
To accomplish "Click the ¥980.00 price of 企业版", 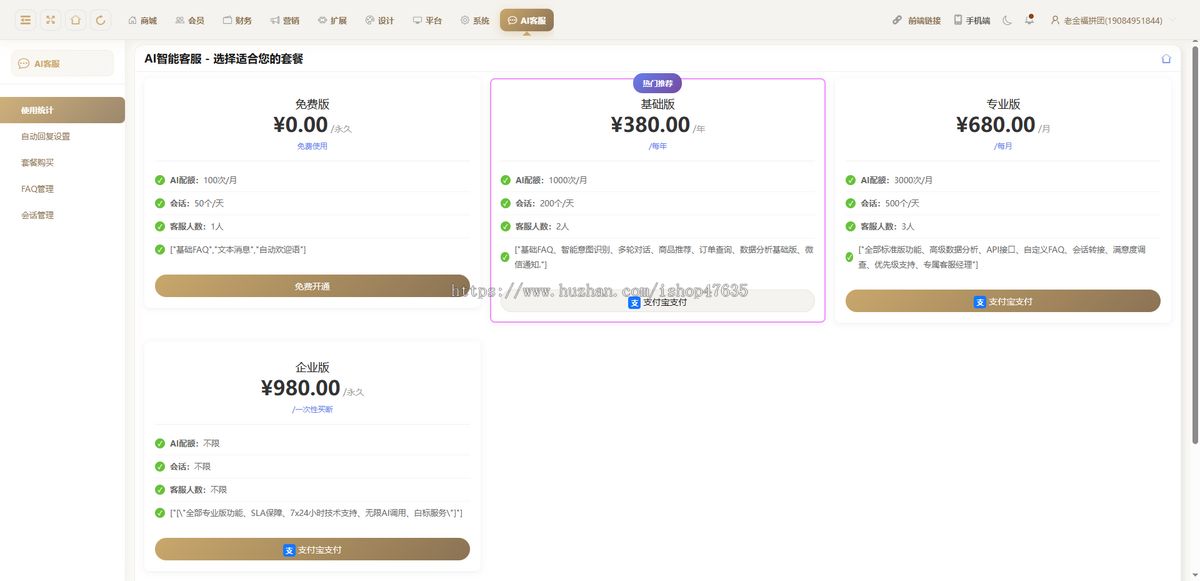I will pos(301,388).
